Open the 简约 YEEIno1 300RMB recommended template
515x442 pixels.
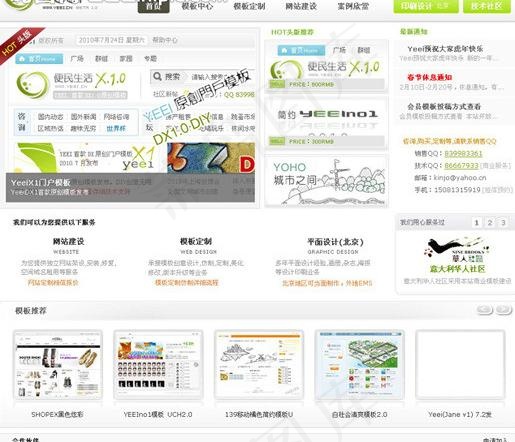click(326, 124)
